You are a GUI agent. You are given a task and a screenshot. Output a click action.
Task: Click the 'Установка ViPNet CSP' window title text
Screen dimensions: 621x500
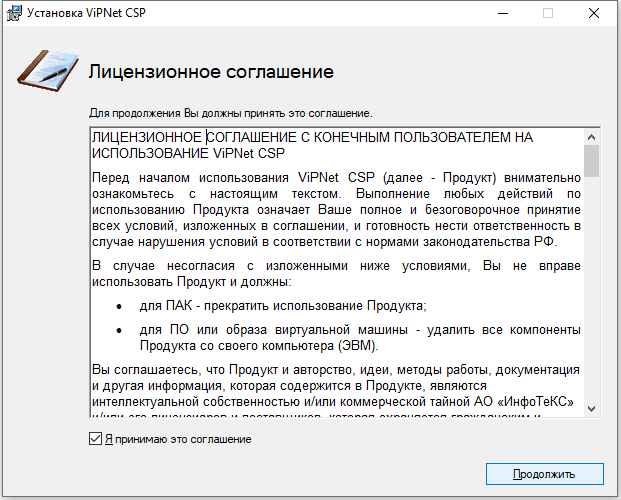click(86, 13)
